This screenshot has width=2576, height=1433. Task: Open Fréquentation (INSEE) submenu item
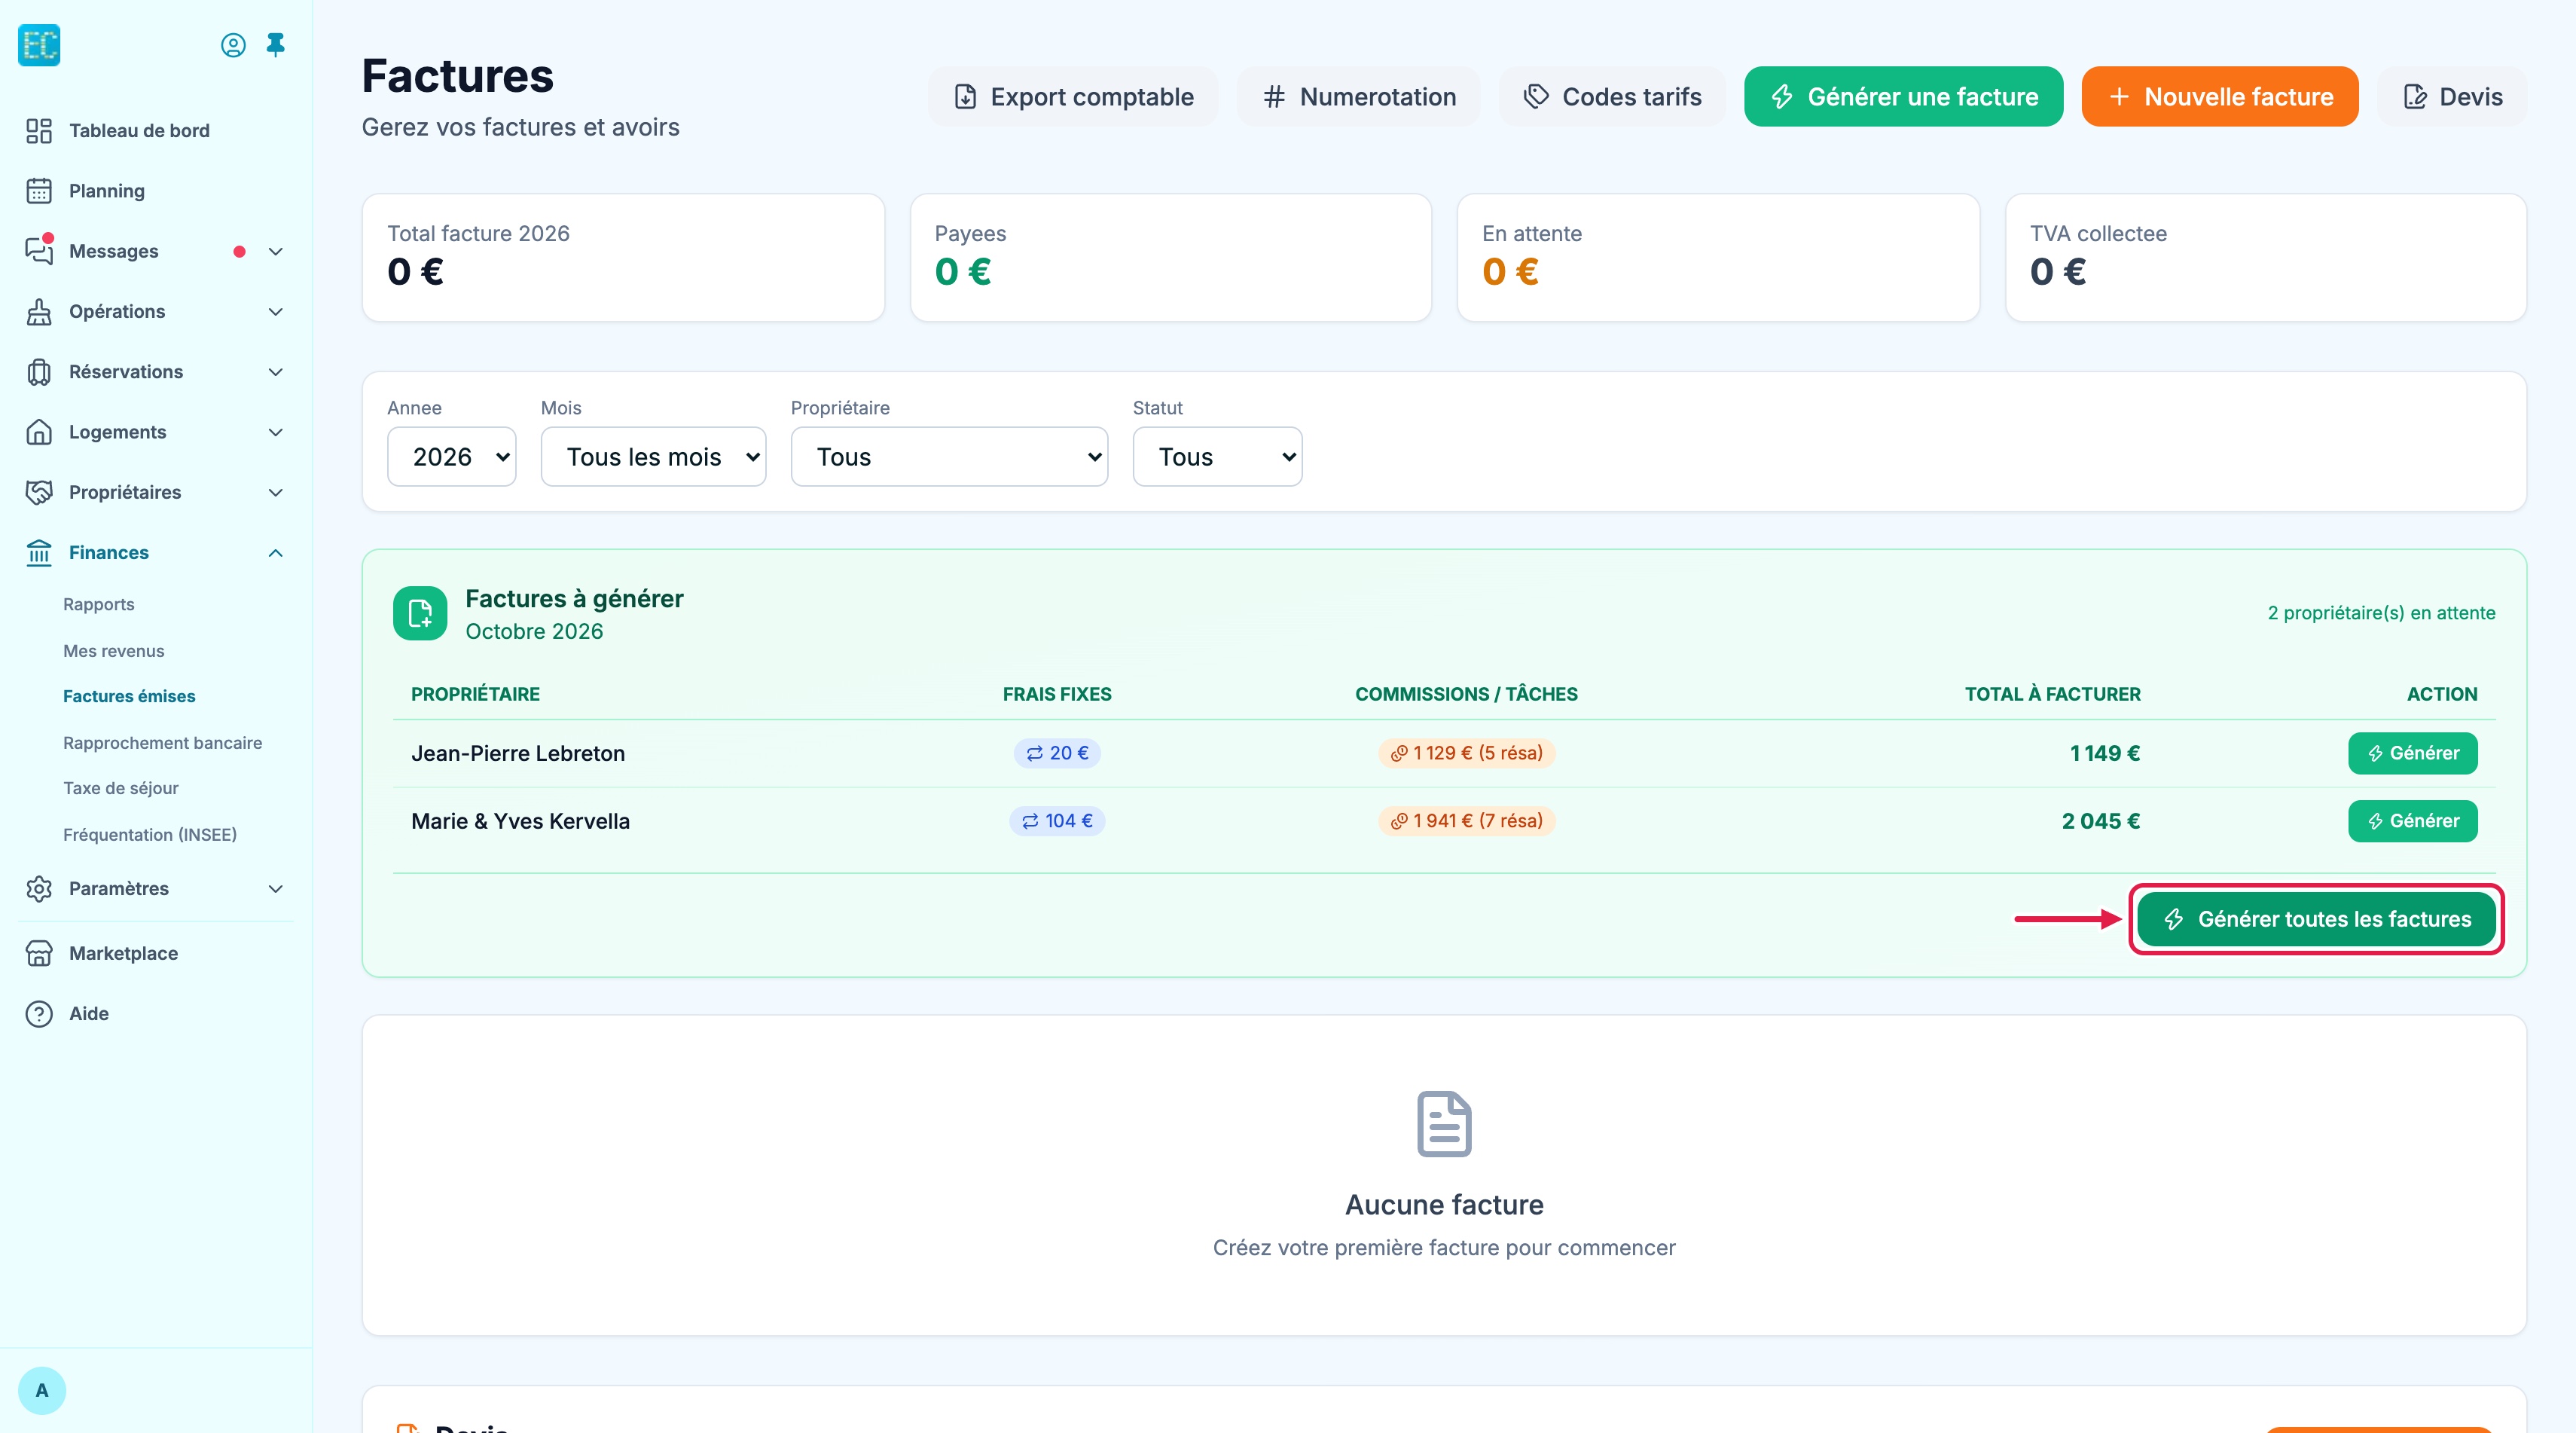[x=150, y=834]
